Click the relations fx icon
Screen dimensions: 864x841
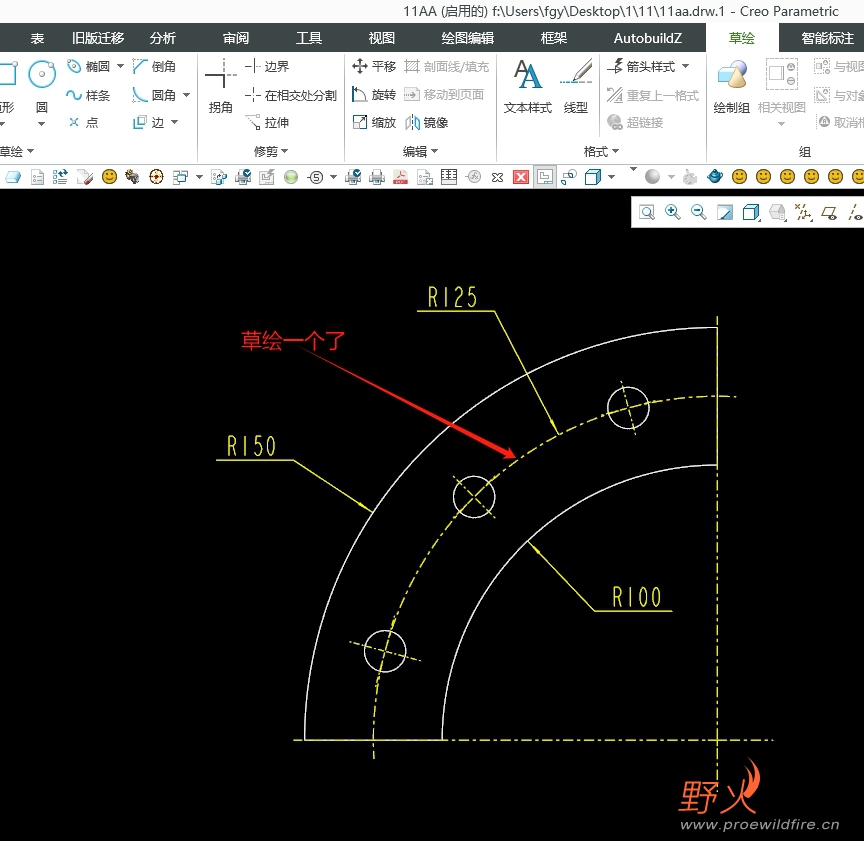(x=473, y=177)
